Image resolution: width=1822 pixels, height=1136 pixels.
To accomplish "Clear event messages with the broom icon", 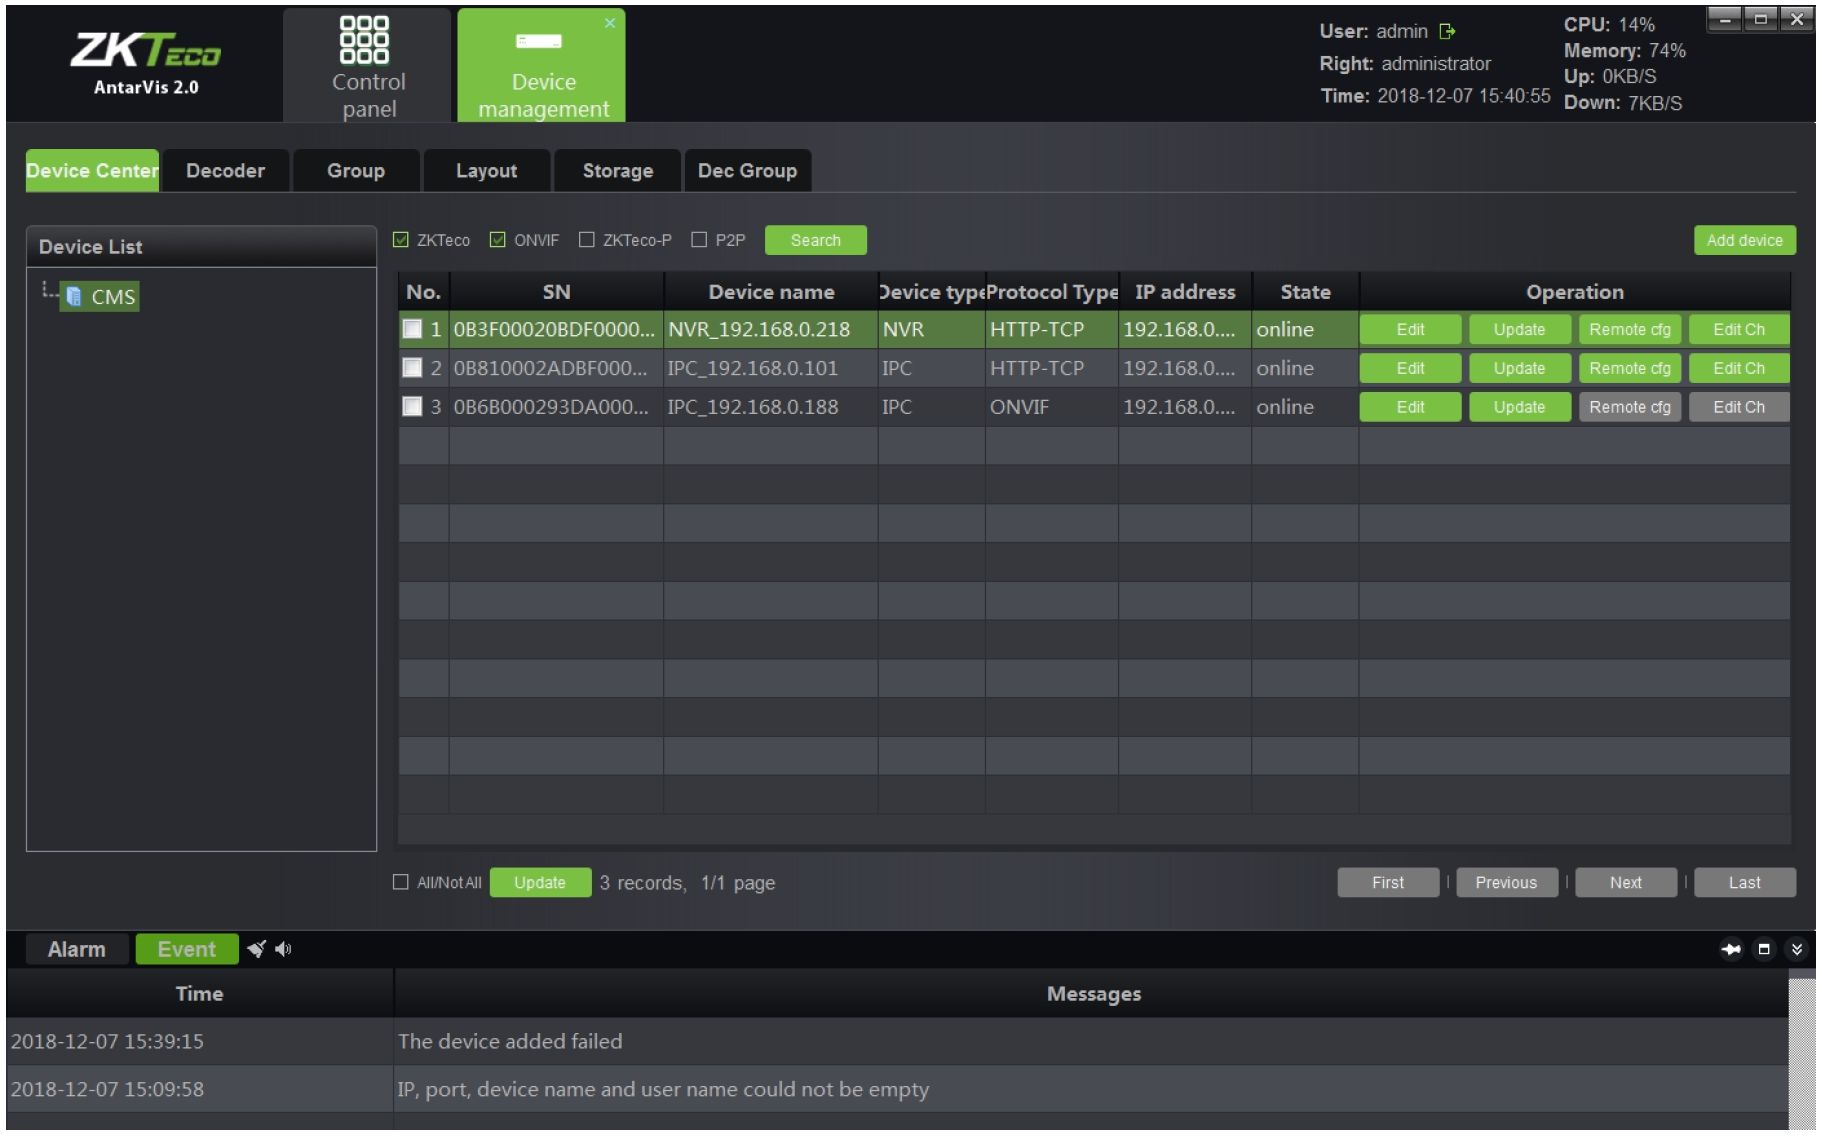I will (257, 949).
